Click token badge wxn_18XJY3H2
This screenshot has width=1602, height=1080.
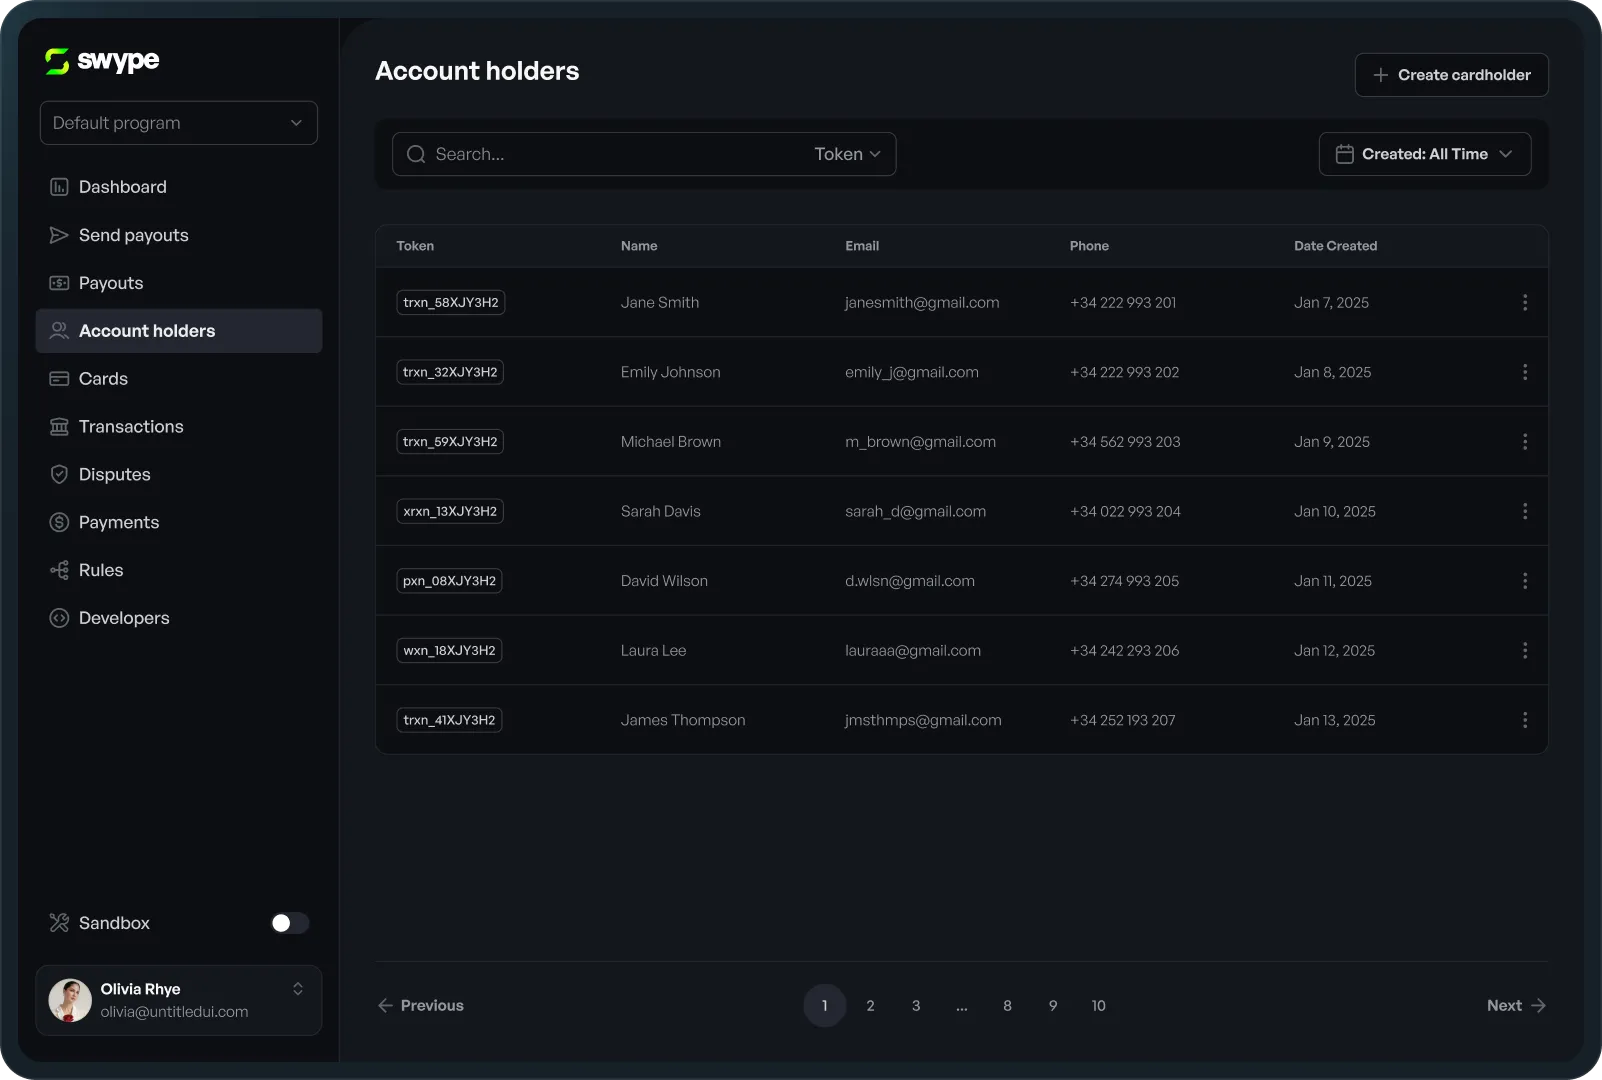[x=450, y=650]
